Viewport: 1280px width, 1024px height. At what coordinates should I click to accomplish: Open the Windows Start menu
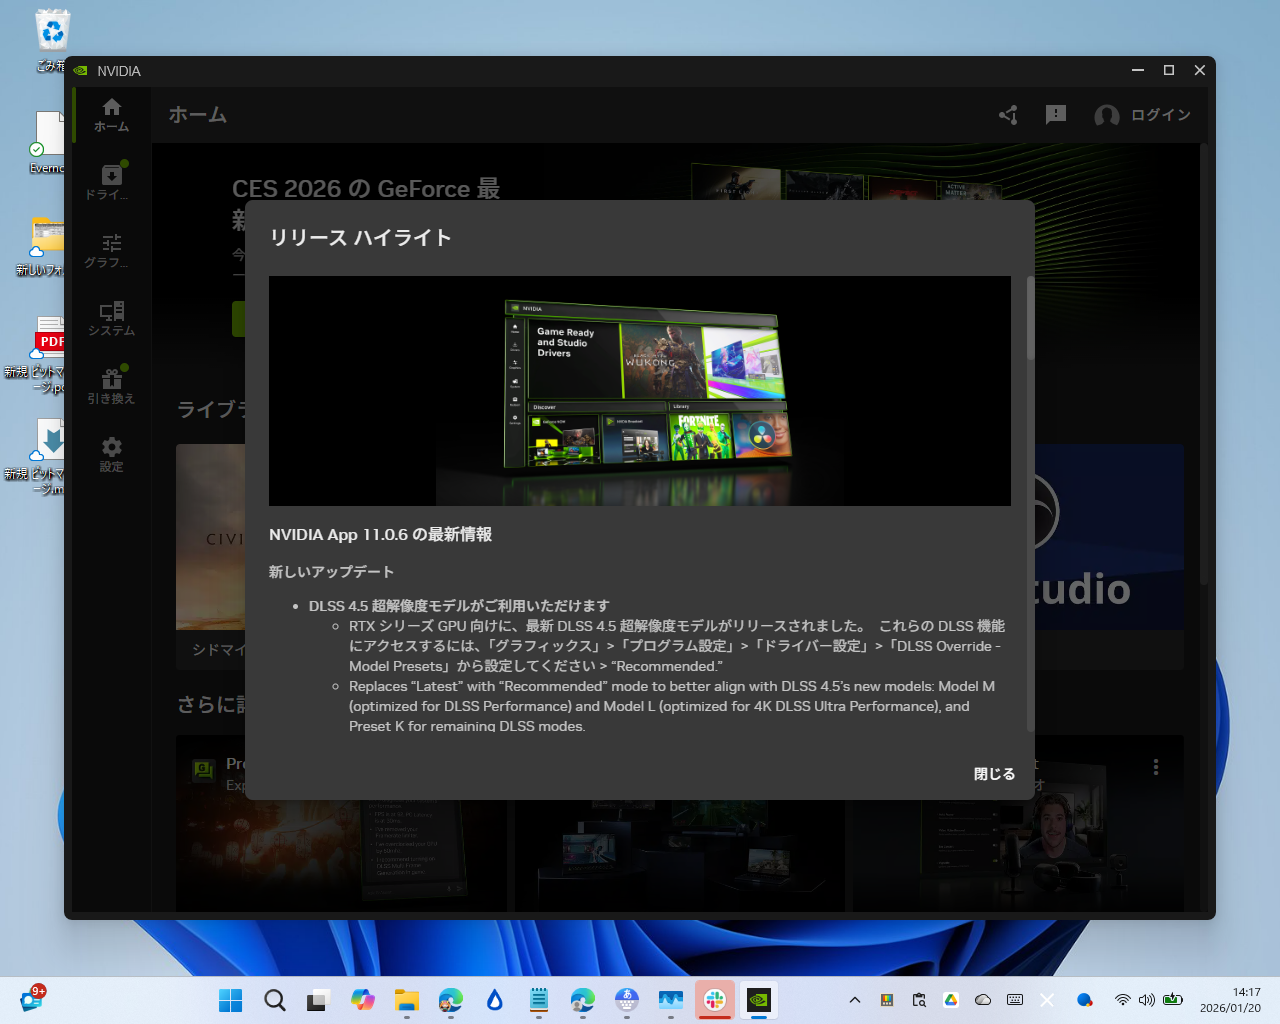point(230,999)
